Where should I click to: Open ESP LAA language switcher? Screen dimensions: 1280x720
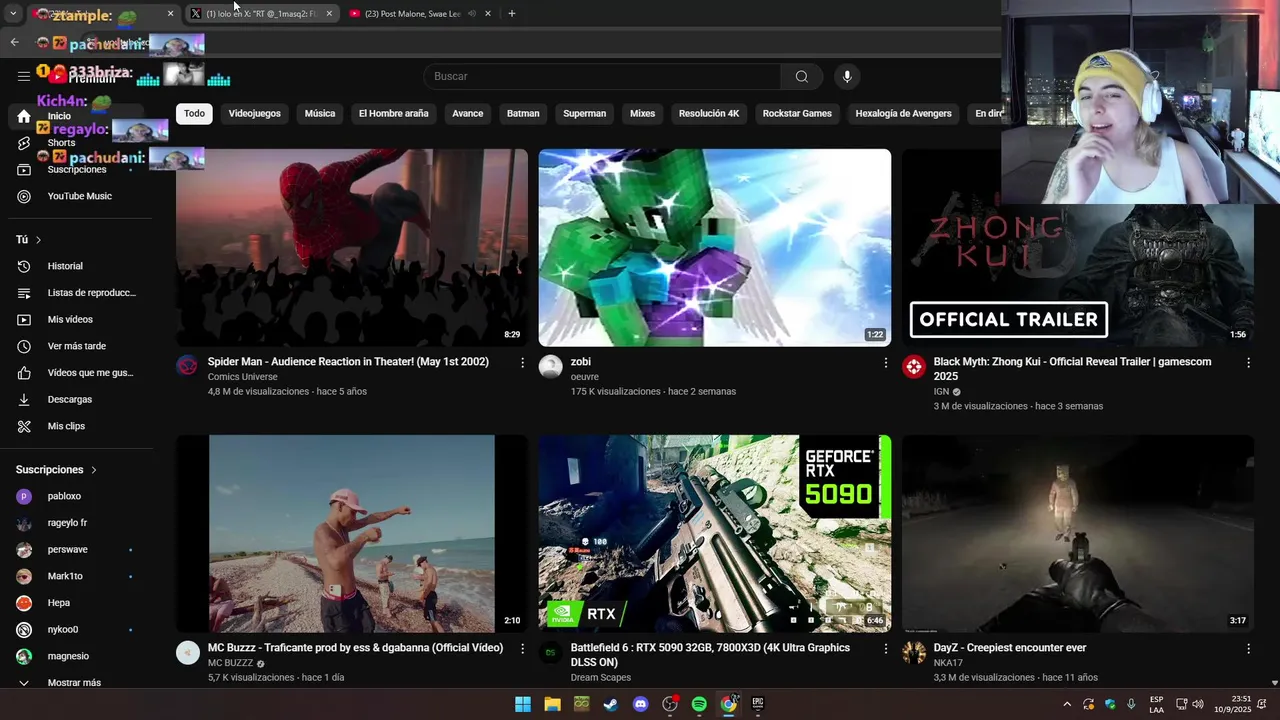click(x=1156, y=704)
